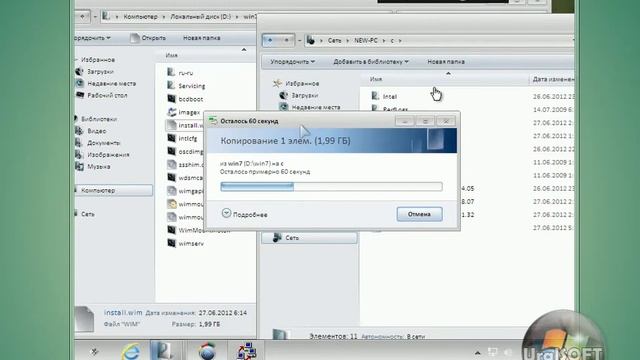Open Недавние места in network window sidebar

click(310, 107)
